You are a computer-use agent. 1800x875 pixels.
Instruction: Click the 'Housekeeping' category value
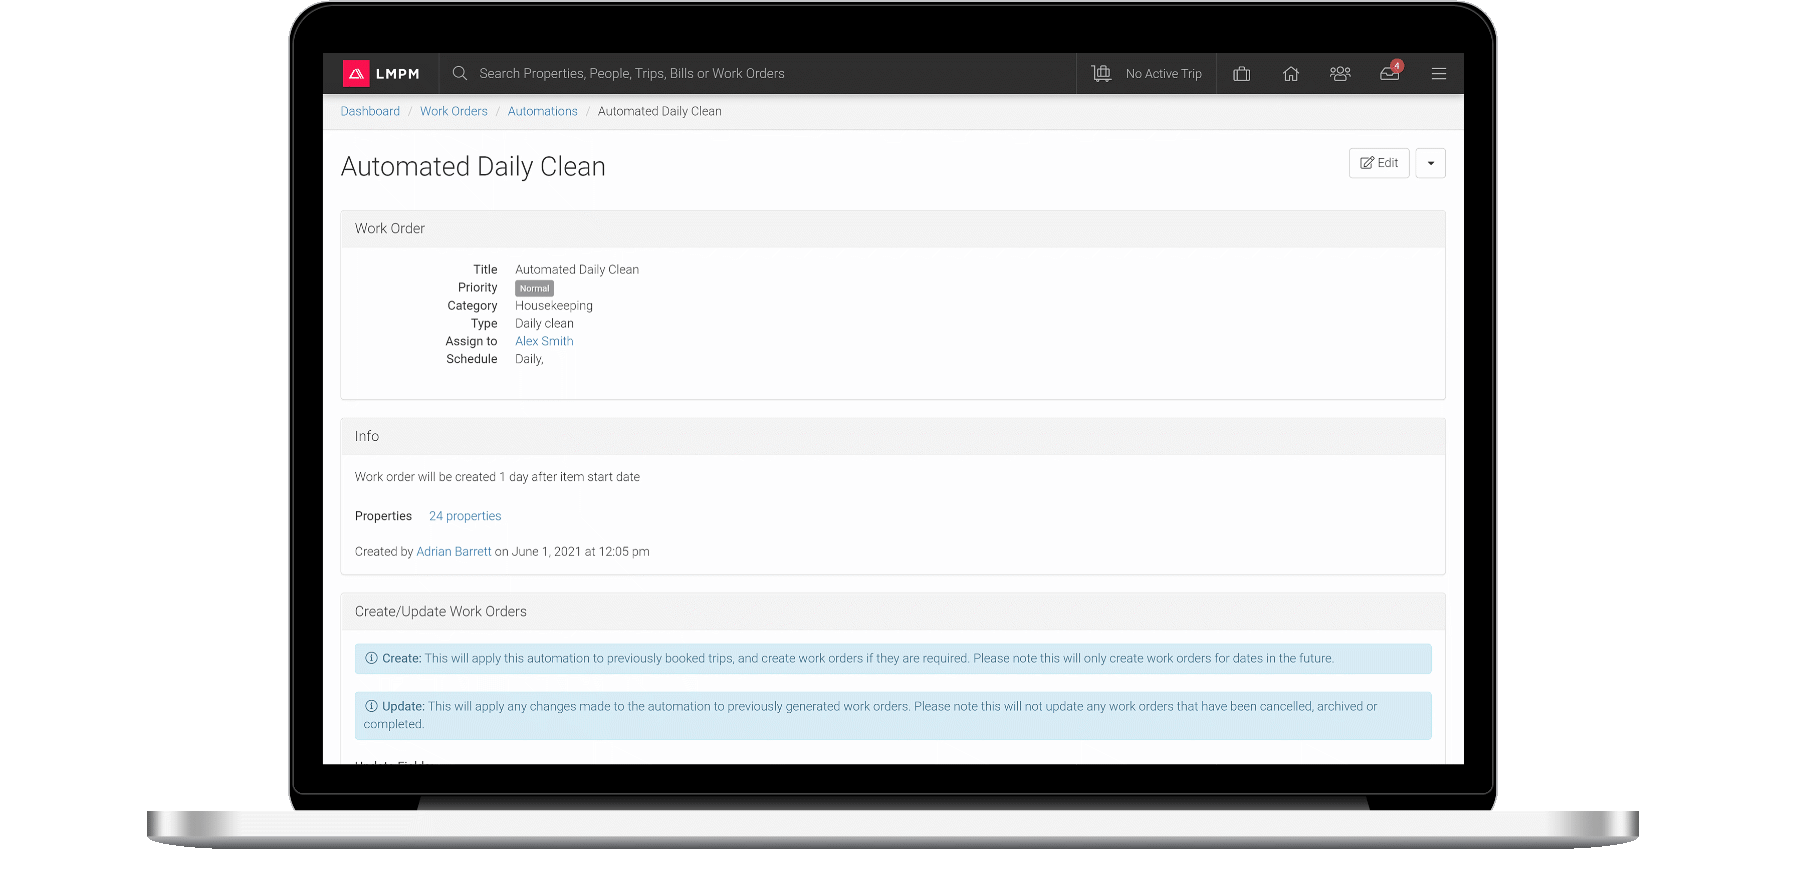click(554, 306)
